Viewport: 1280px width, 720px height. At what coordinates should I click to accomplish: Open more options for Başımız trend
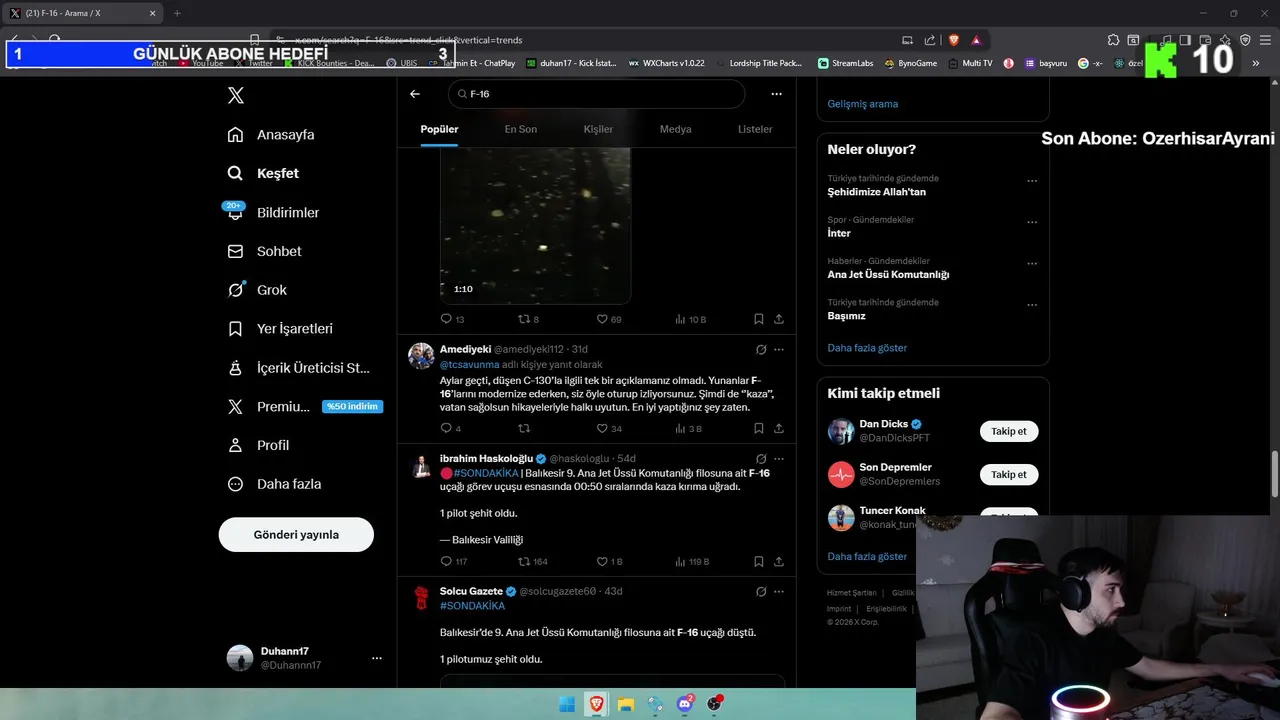tap(1032, 305)
